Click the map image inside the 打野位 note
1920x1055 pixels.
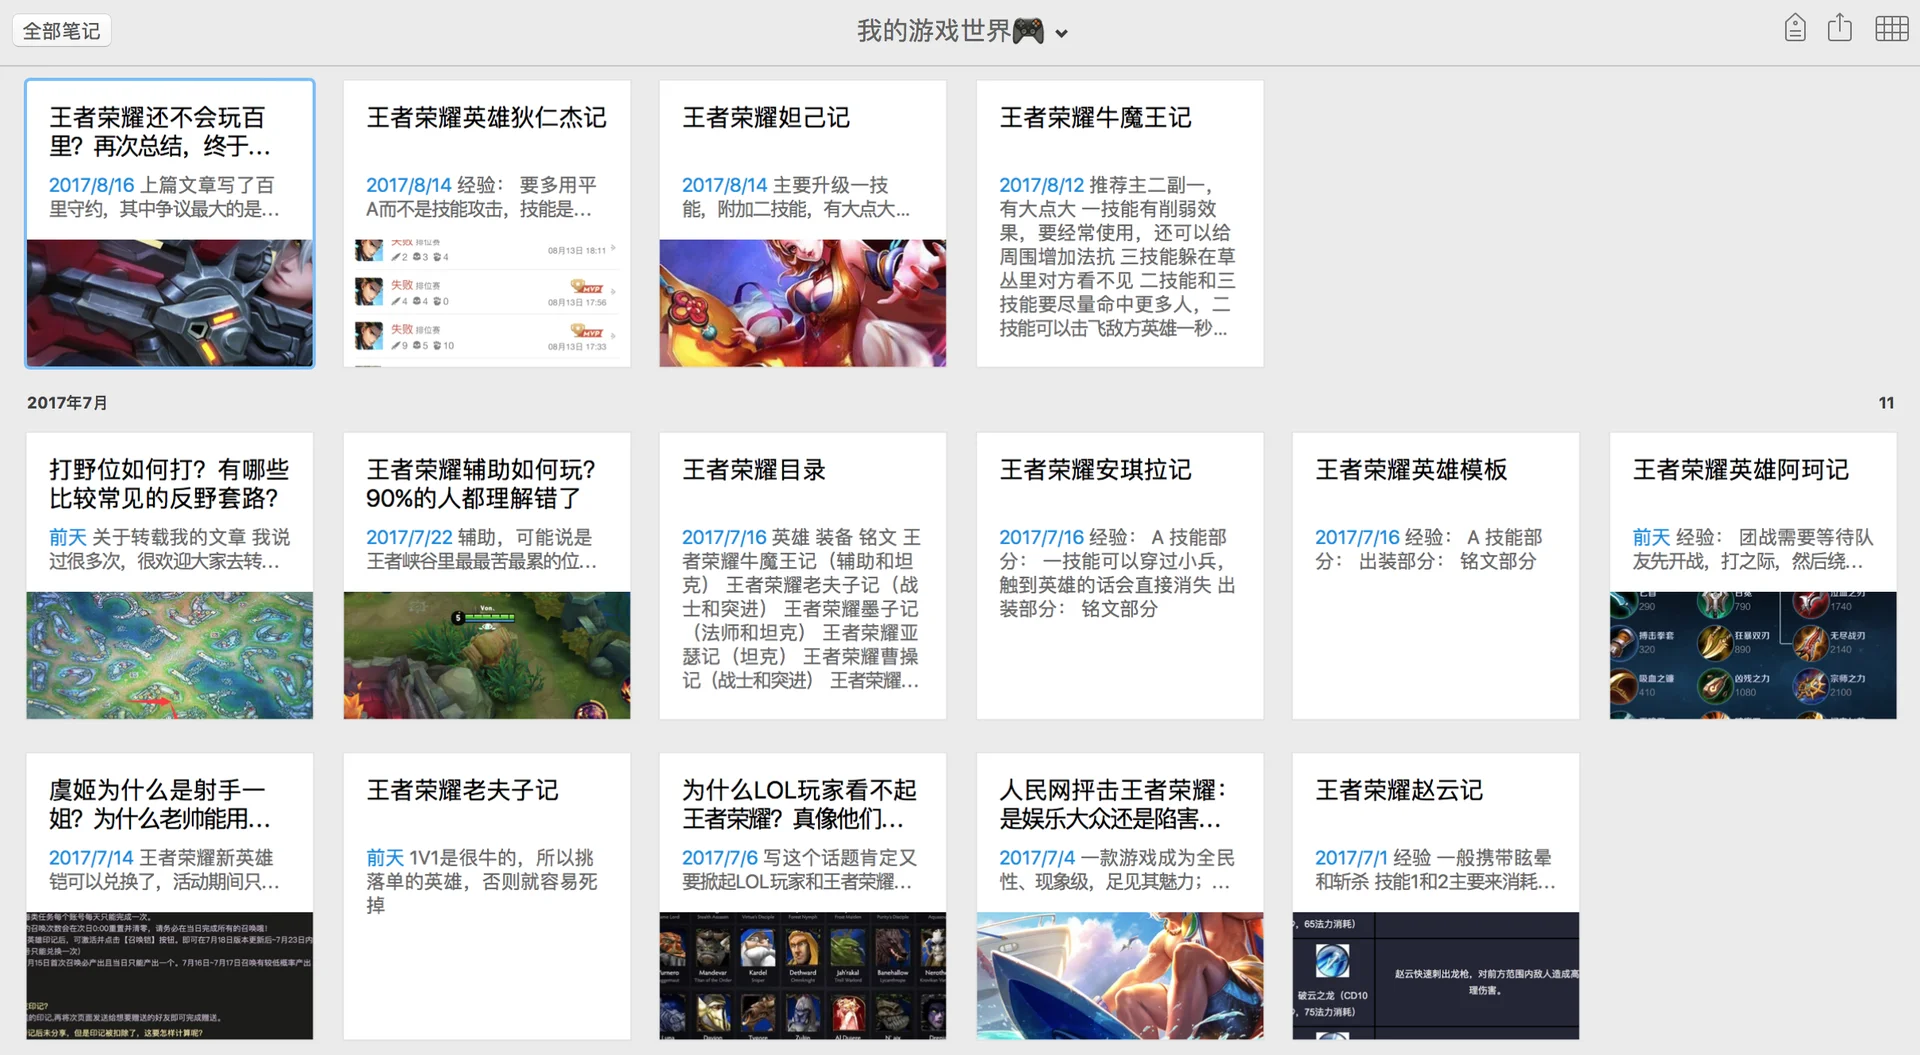169,655
